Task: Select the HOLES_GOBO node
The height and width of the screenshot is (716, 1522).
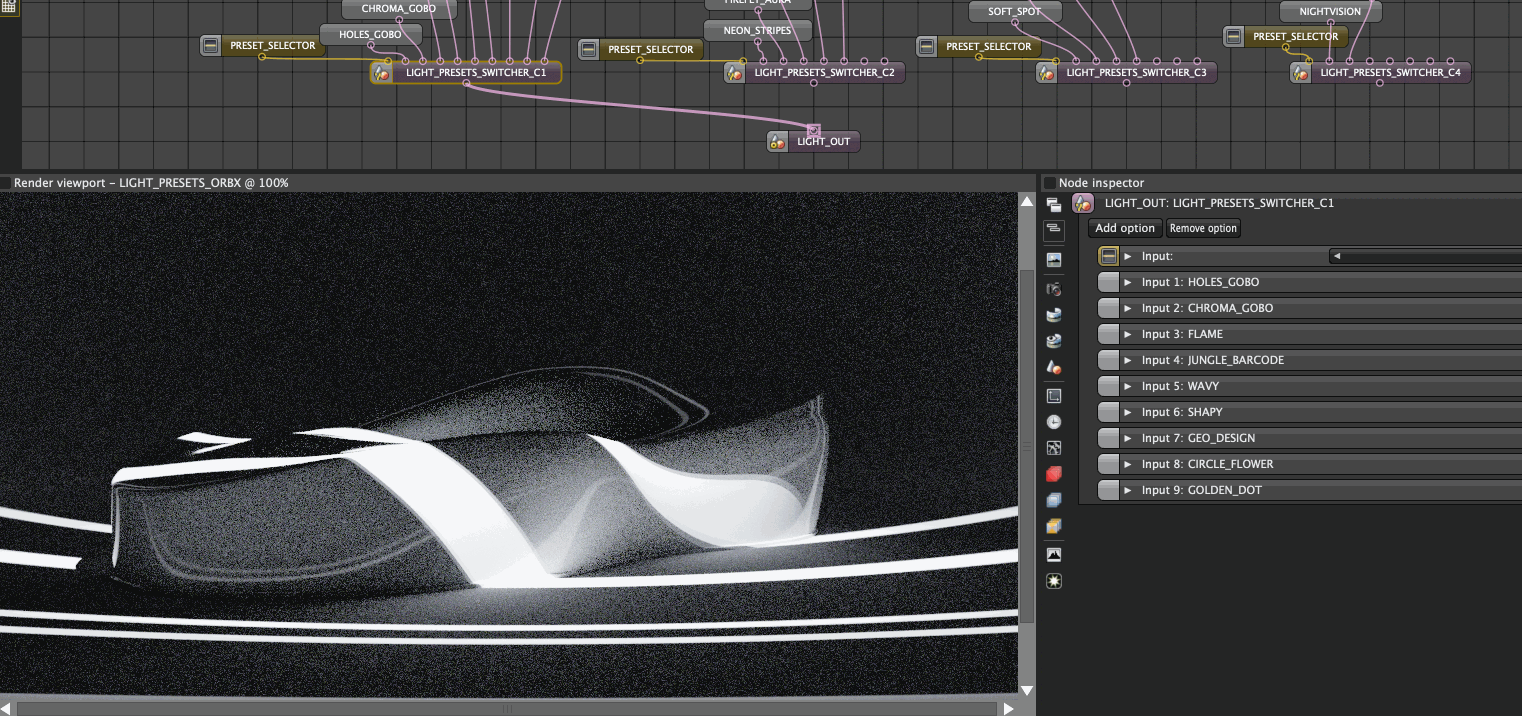Action: [x=370, y=34]
